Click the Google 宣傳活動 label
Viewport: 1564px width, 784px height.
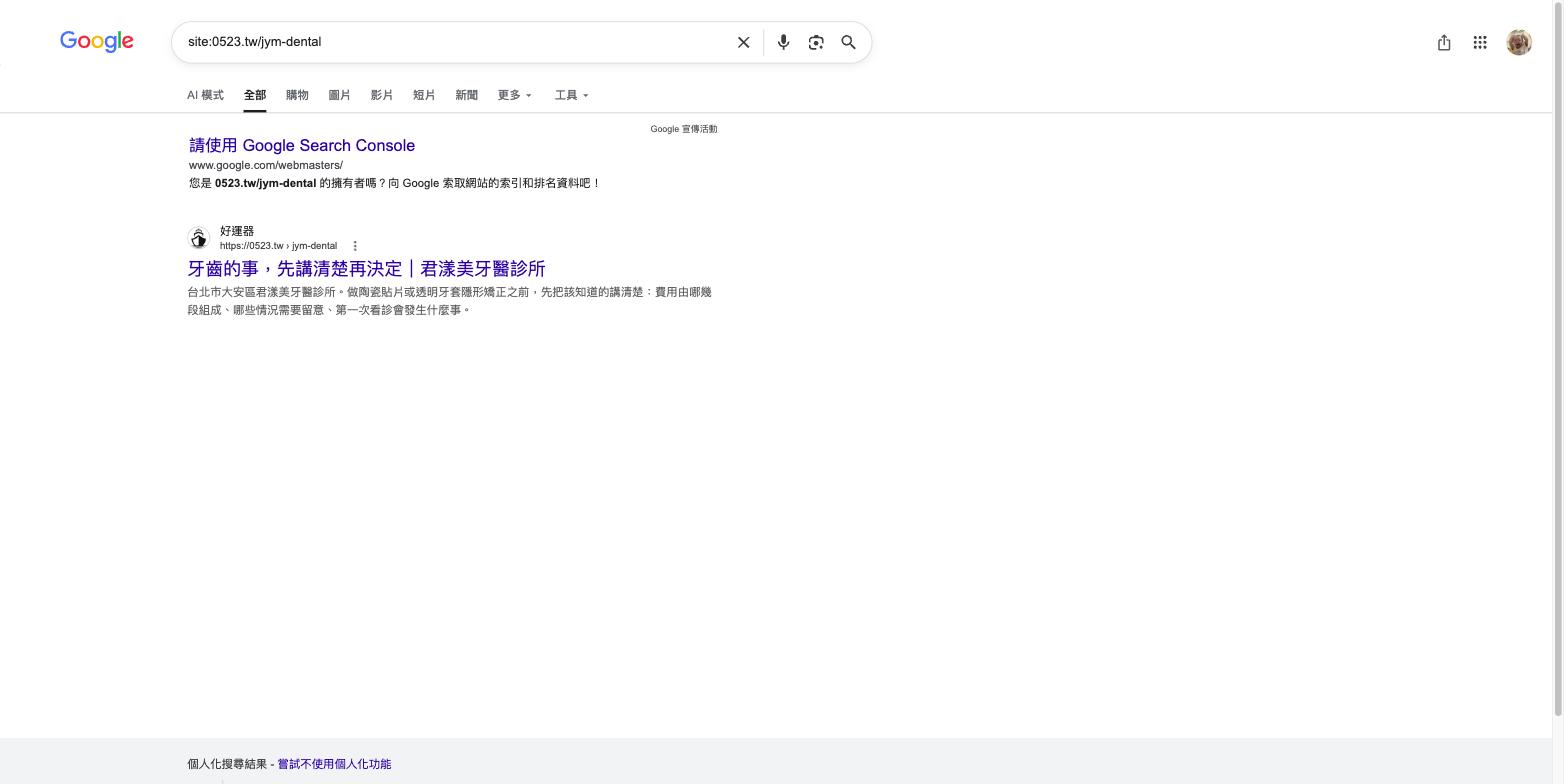[x=684, y=129]
